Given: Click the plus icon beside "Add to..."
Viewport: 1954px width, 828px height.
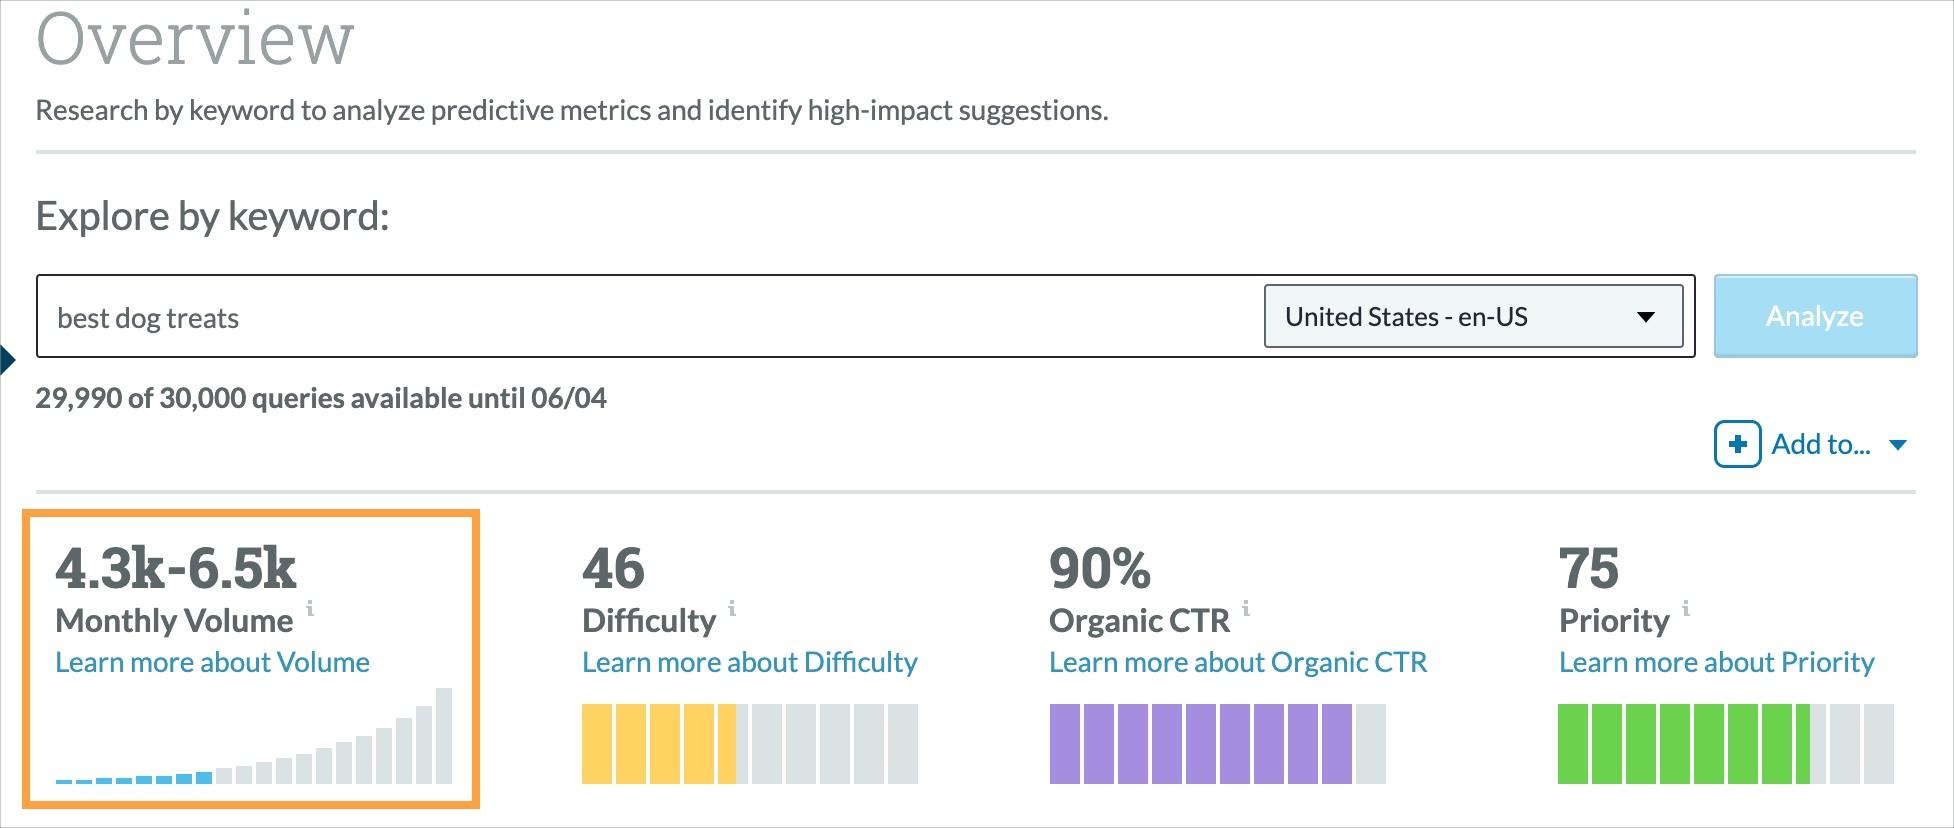Looking at the screenshot, I should pyautogui.click(x=1739, y=444).
